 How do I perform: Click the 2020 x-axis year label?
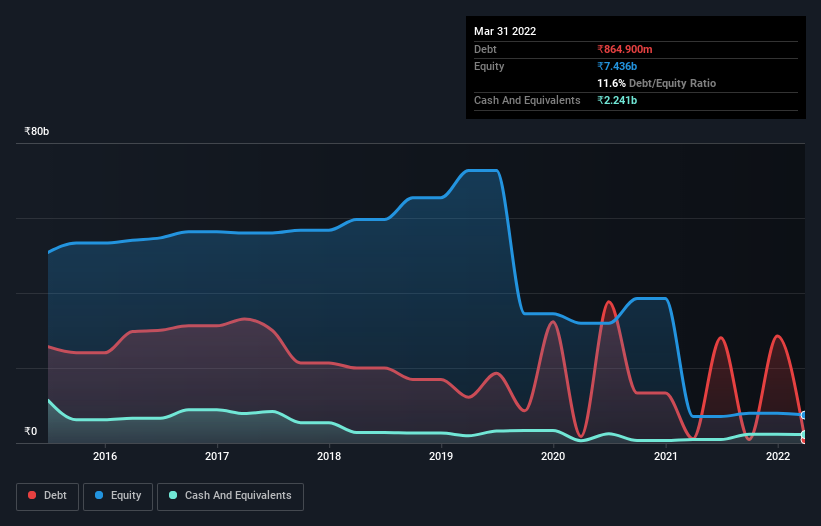coord(553,456)
